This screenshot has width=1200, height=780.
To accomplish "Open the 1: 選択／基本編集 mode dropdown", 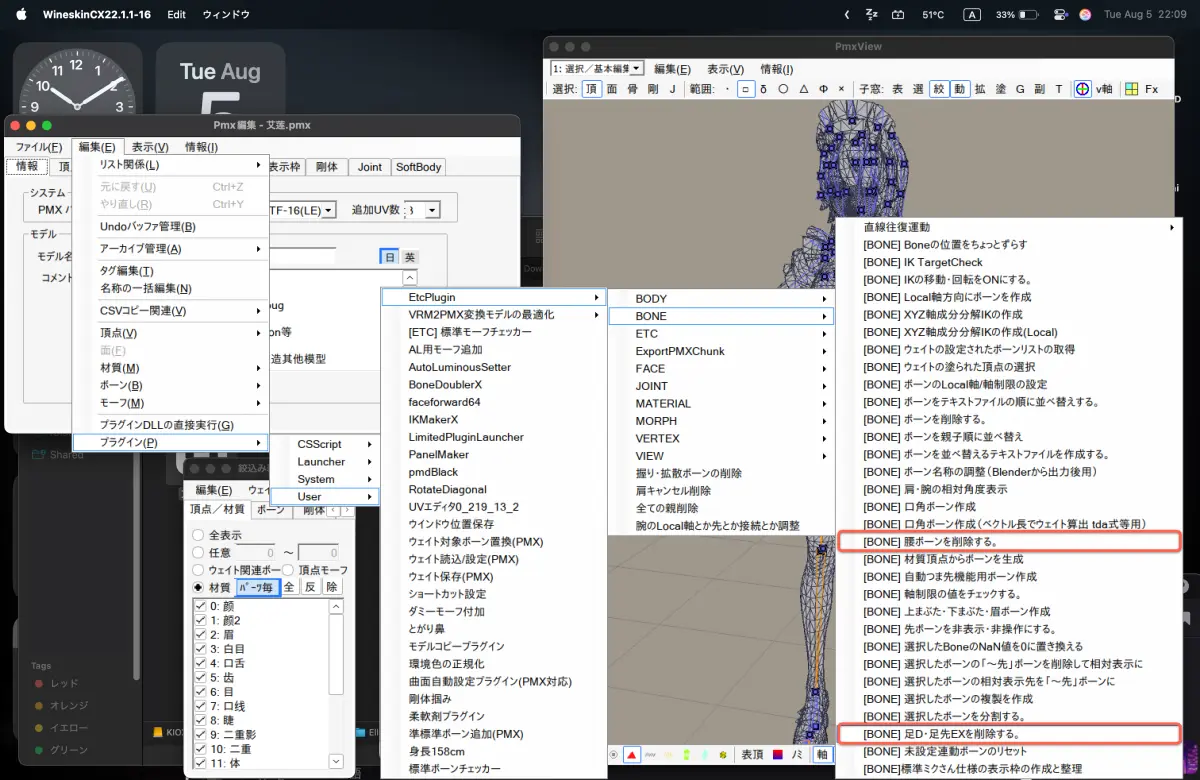I will pyautogui.click(x=598, y=68).
